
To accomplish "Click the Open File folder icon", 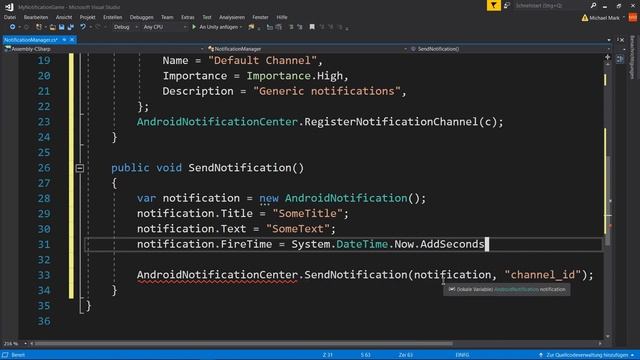I will click(x=52, y=27).
